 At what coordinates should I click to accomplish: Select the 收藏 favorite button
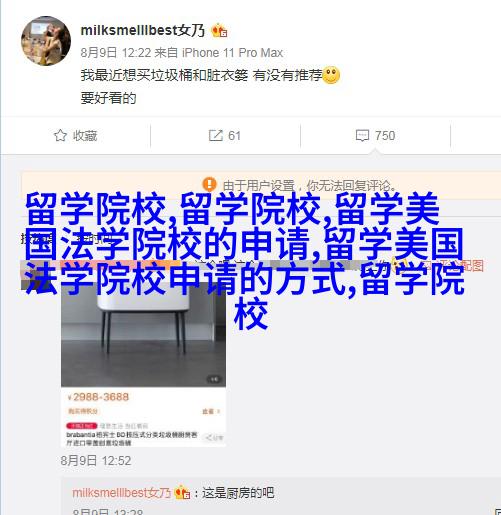coord(76,136)
